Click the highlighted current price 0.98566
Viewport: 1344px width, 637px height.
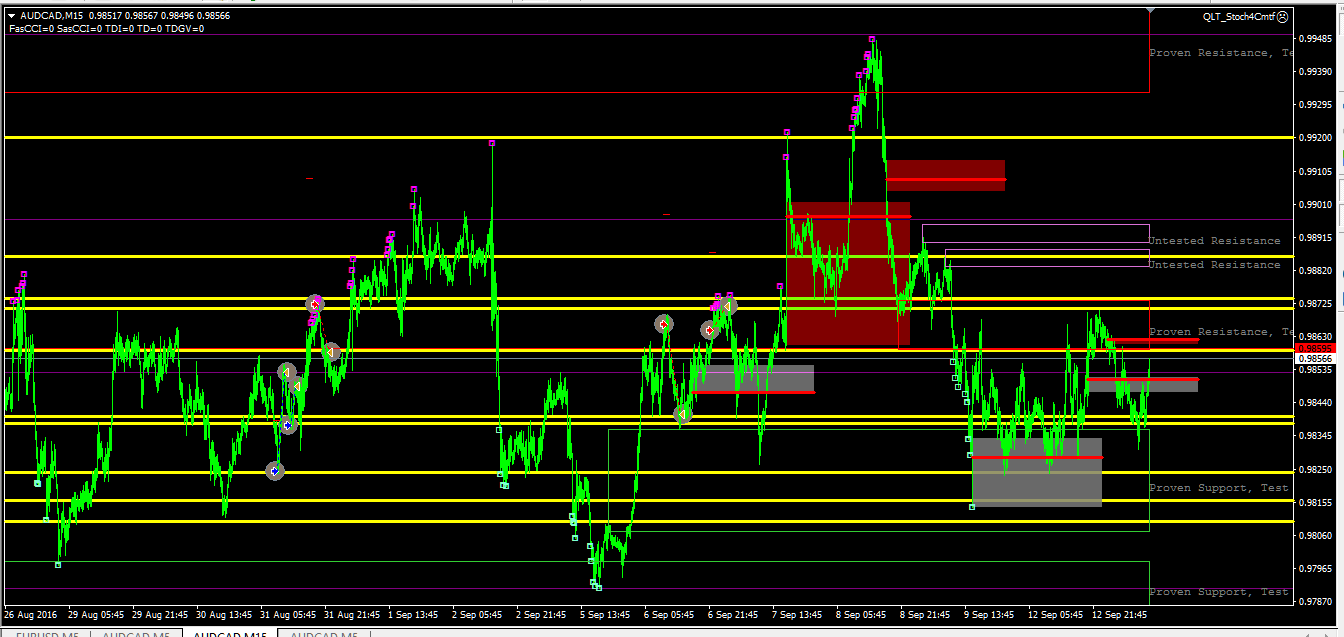(x=1315, y=358)
